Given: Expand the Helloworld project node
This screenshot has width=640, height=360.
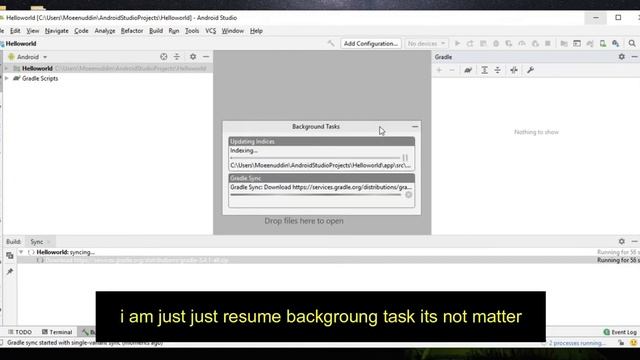Looking at the screenshot, I should coord(6,69).
